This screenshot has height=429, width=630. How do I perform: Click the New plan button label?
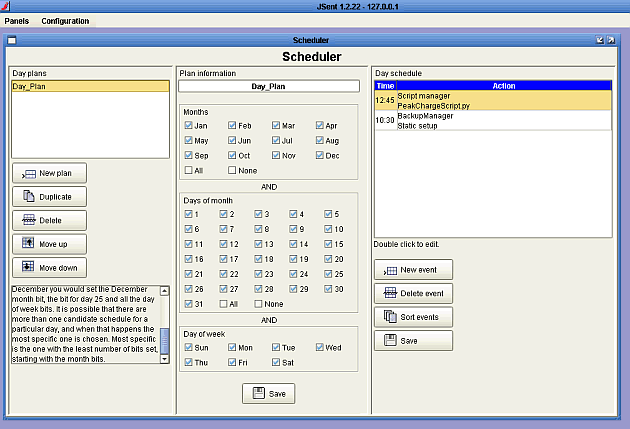55,174
